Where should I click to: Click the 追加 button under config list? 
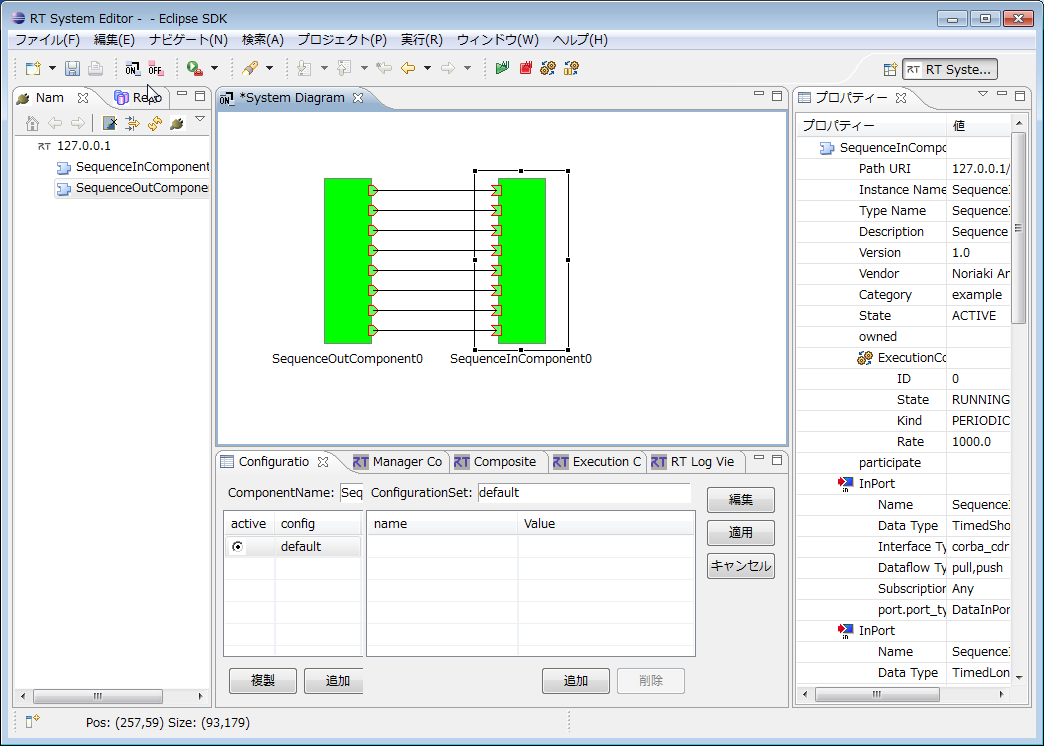(334, 681)
